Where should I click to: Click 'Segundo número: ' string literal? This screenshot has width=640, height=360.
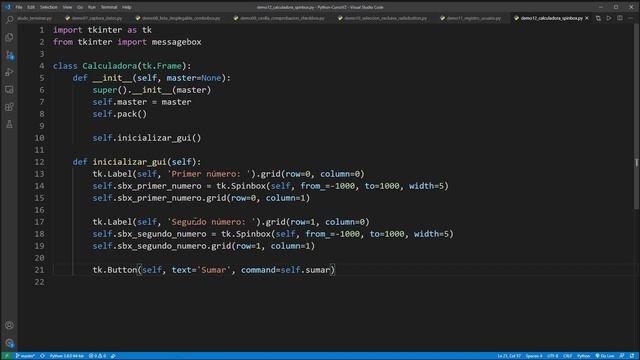click(213, 222)
